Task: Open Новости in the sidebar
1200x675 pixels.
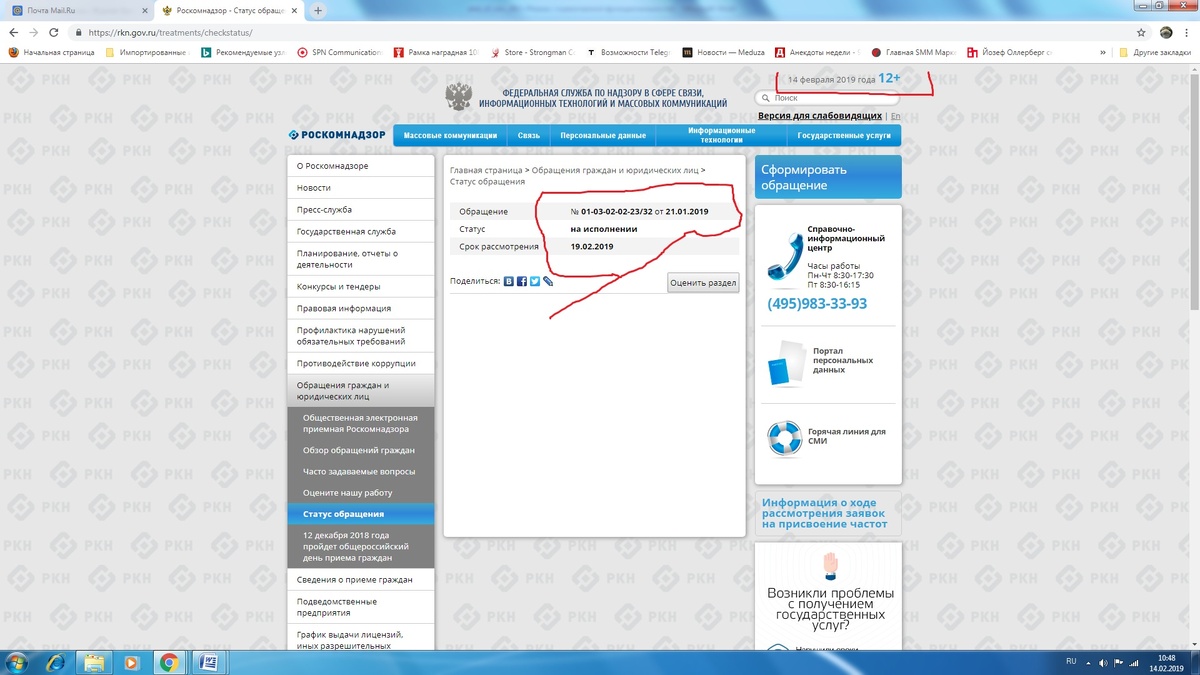Action: [x=360, y=188]
